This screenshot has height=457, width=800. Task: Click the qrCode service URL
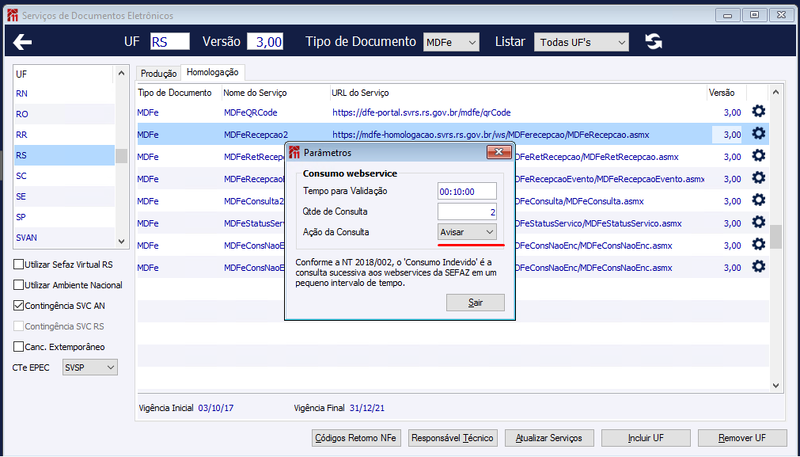click(x=421, y=113)
